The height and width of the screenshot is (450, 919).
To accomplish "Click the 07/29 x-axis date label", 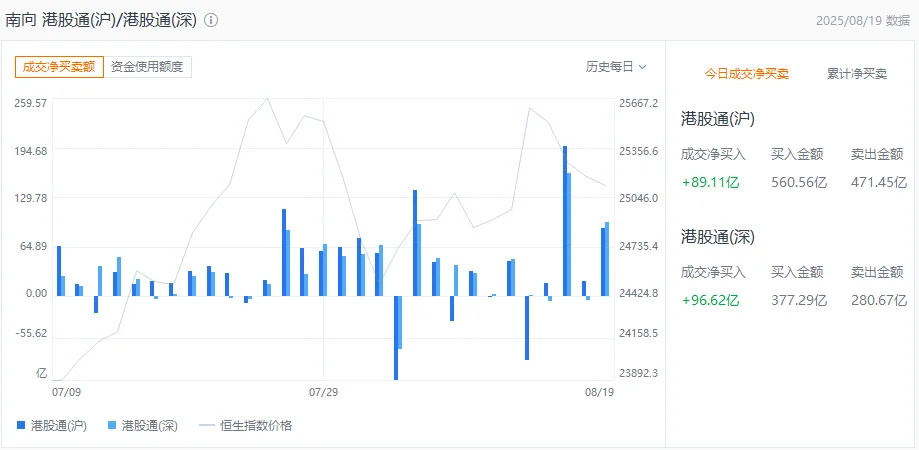I will (324, 392).
